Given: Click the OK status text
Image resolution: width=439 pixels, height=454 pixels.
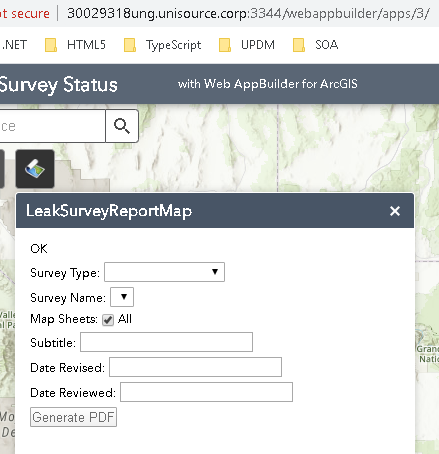Looking at the screenshot, I should [x=39, y=249].
